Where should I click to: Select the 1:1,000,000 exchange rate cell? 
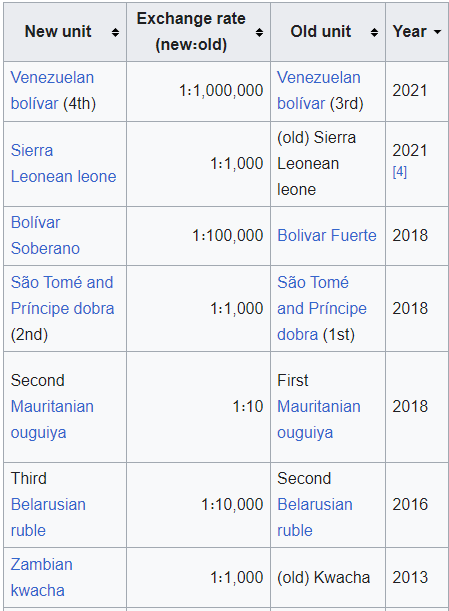pyautogui.click(x=198, y=91)
